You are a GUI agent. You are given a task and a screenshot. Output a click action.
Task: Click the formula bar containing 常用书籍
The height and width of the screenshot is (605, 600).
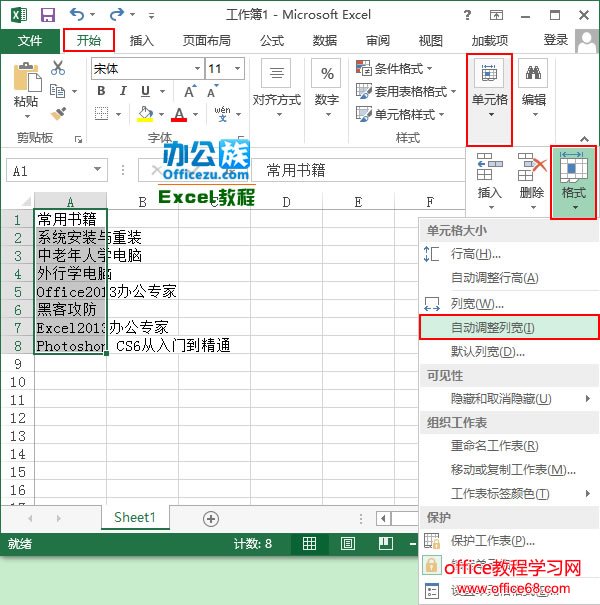pos(359,170)
